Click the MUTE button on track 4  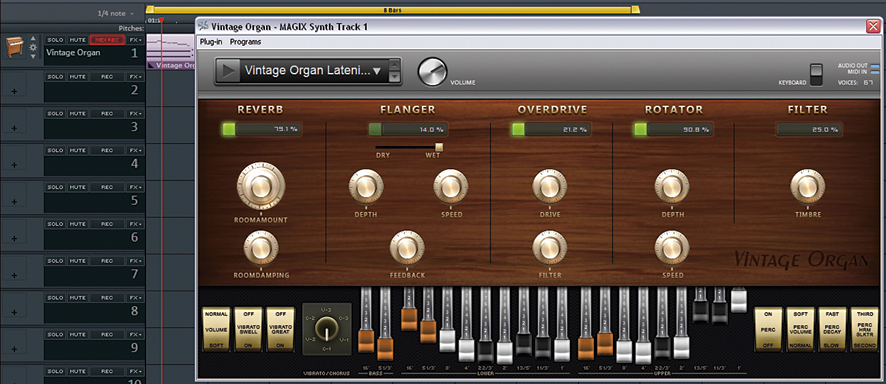(x=77, y=150)
